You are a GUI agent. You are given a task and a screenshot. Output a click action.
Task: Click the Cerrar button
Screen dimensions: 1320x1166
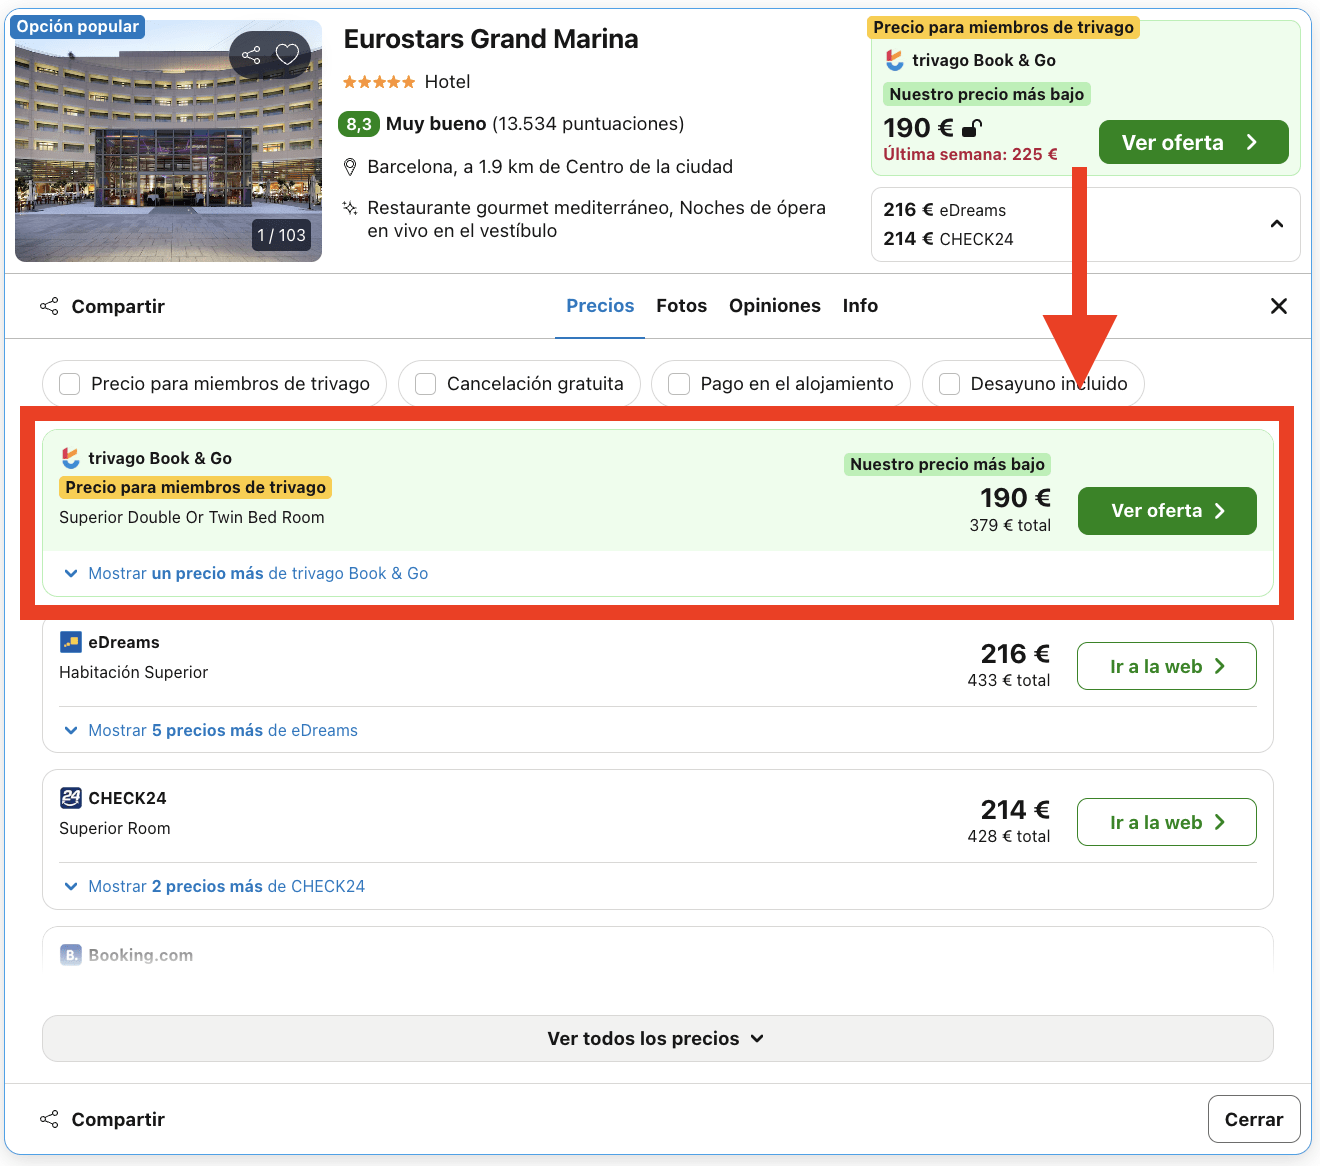pos(1254,1119)
